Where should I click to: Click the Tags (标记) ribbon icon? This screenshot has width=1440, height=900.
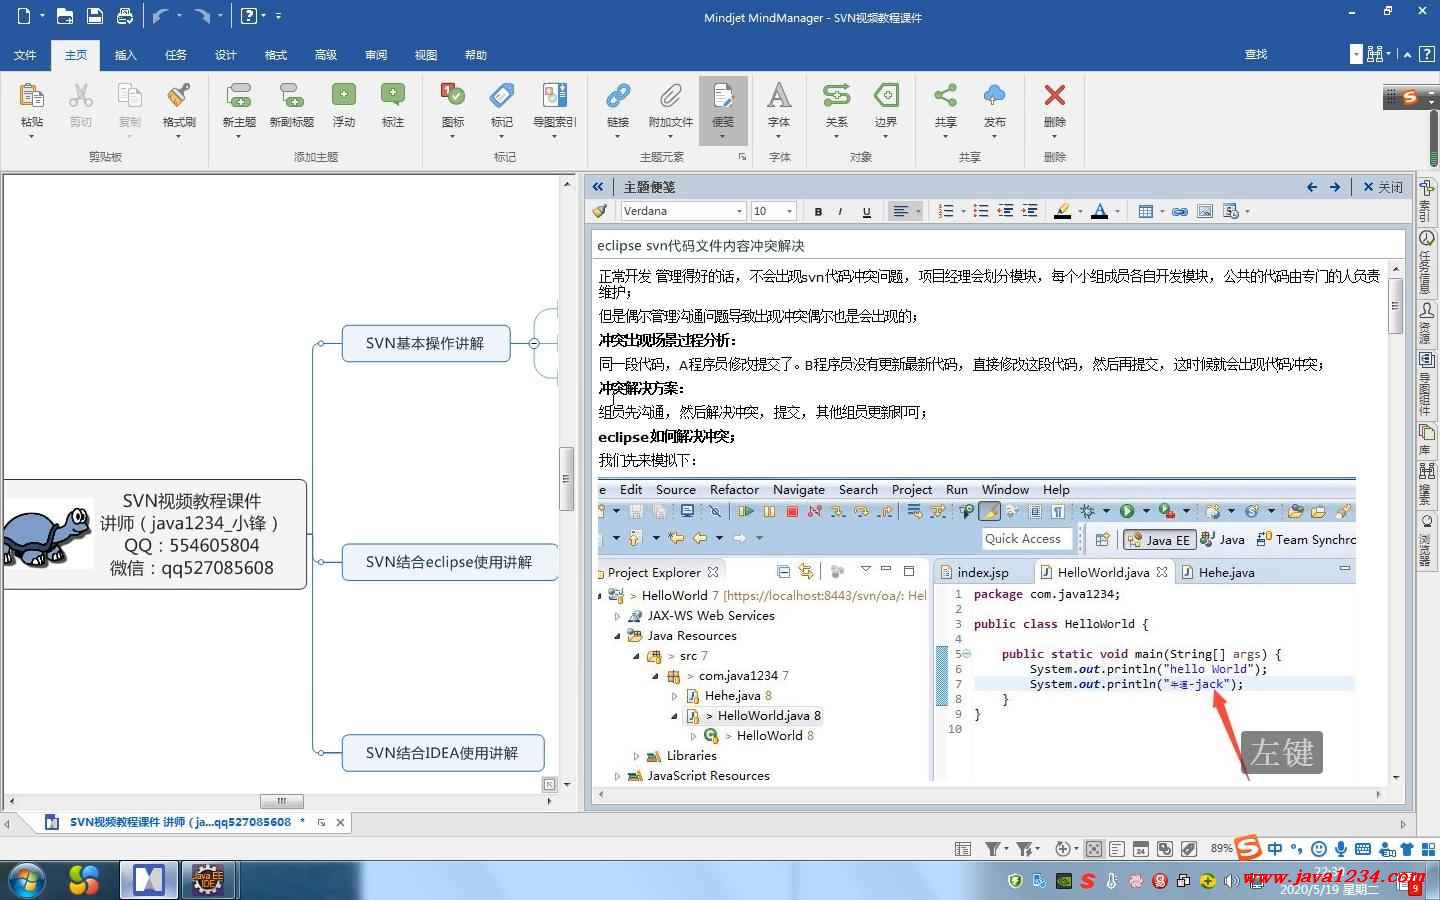tap(502, 97)
